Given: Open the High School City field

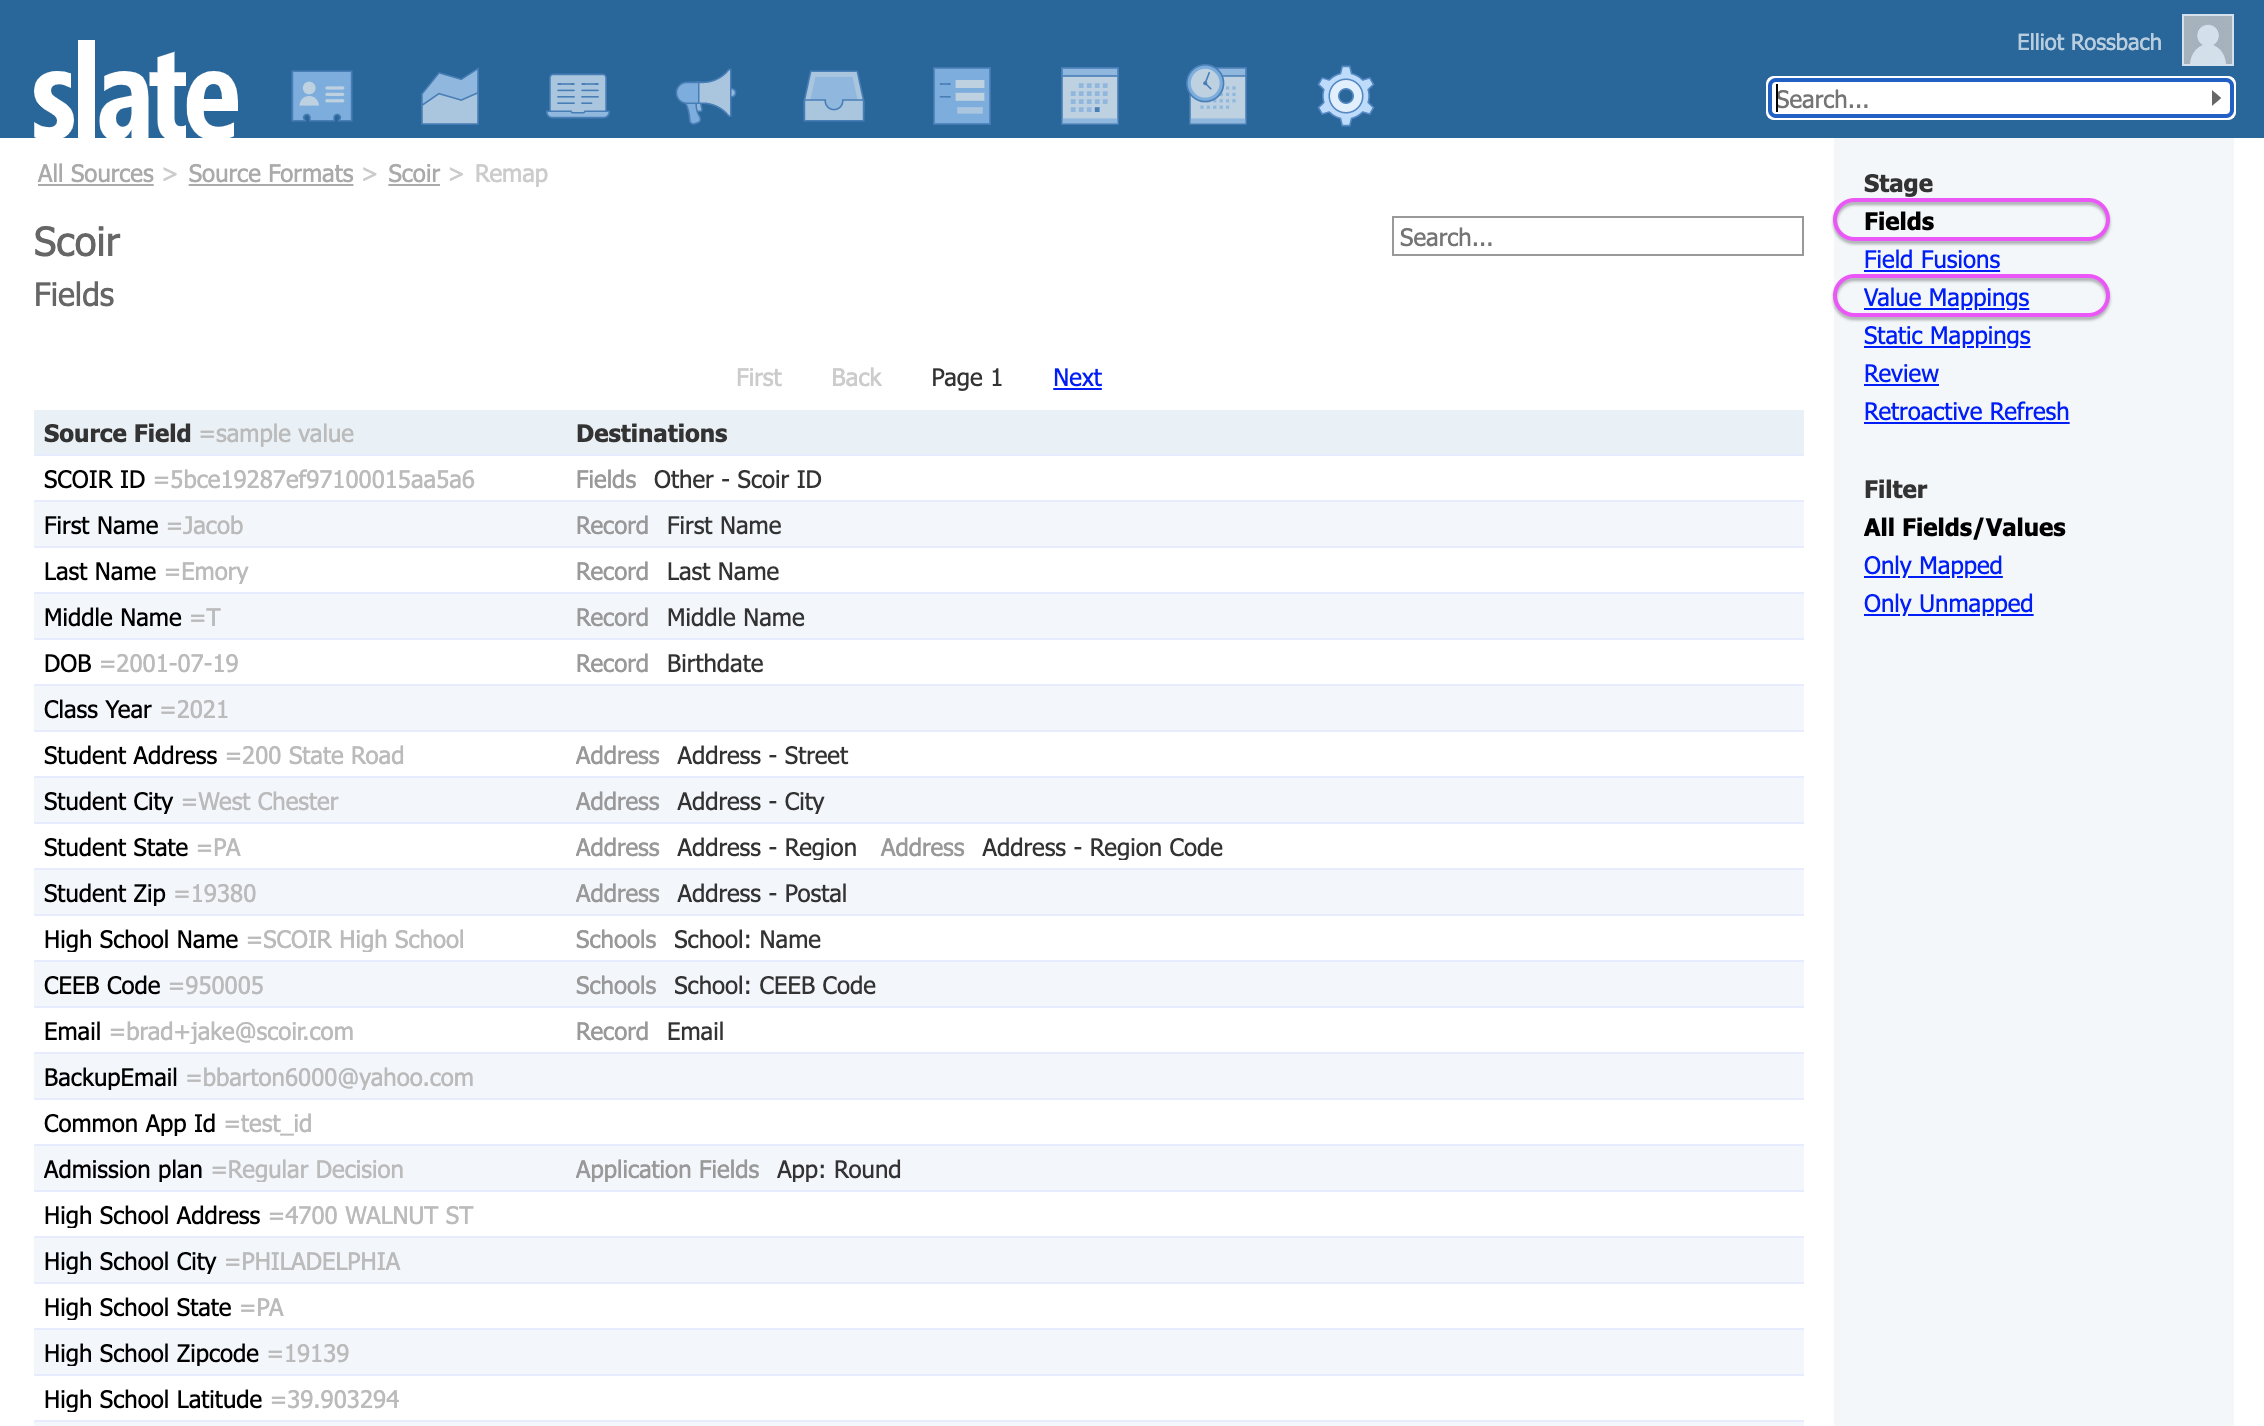Looking at the screenshot, I should [130, 1261].
